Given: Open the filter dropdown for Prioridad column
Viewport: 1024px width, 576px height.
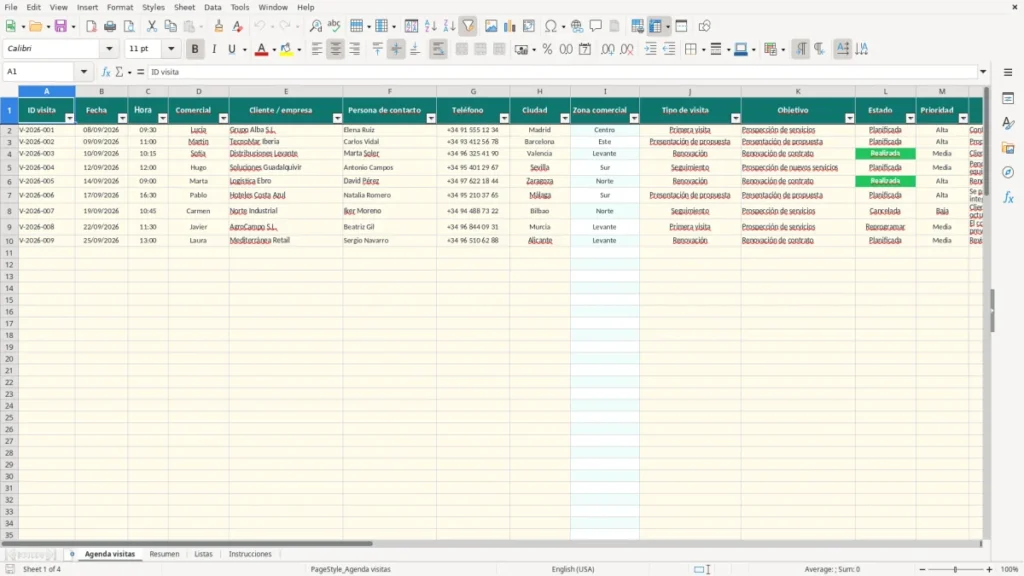Looking at the screenshot, I should pos(963,118).
